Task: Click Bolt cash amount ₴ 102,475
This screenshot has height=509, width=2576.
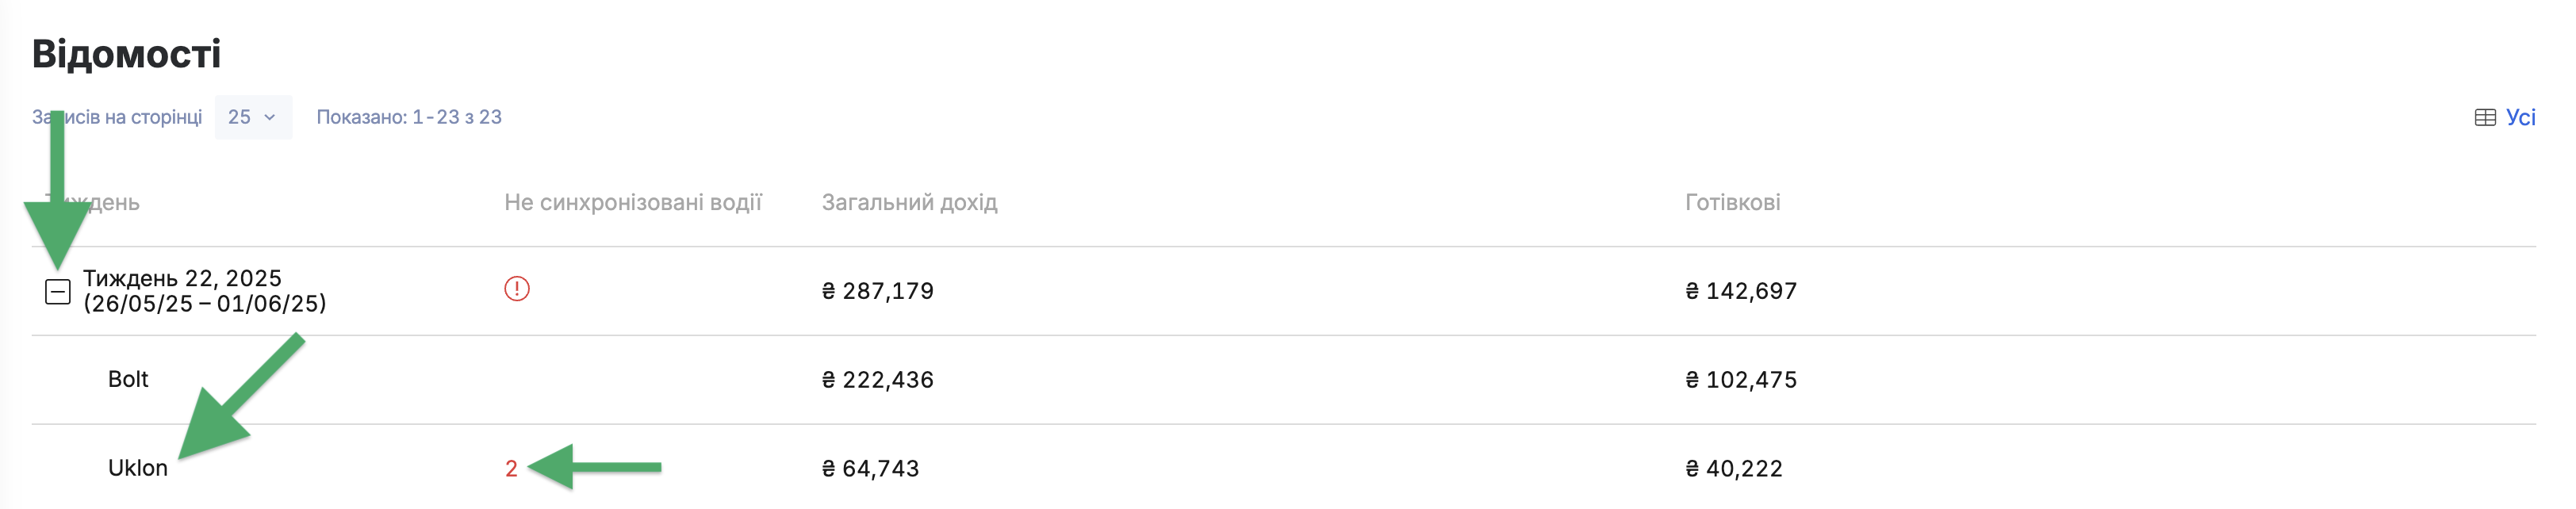Action: (1741, 380)
